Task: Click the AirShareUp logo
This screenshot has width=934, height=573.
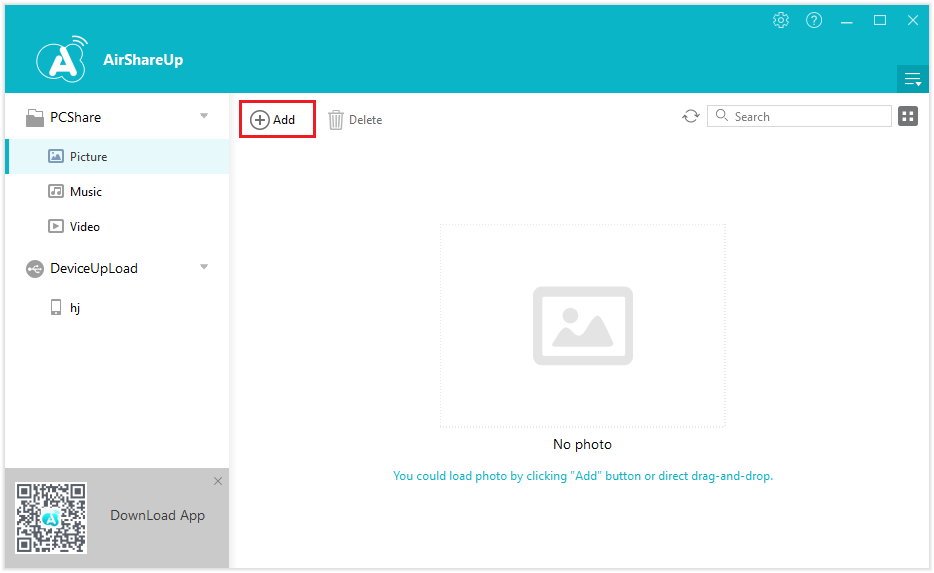Action: pyautogui.click(x=61, y=58)
